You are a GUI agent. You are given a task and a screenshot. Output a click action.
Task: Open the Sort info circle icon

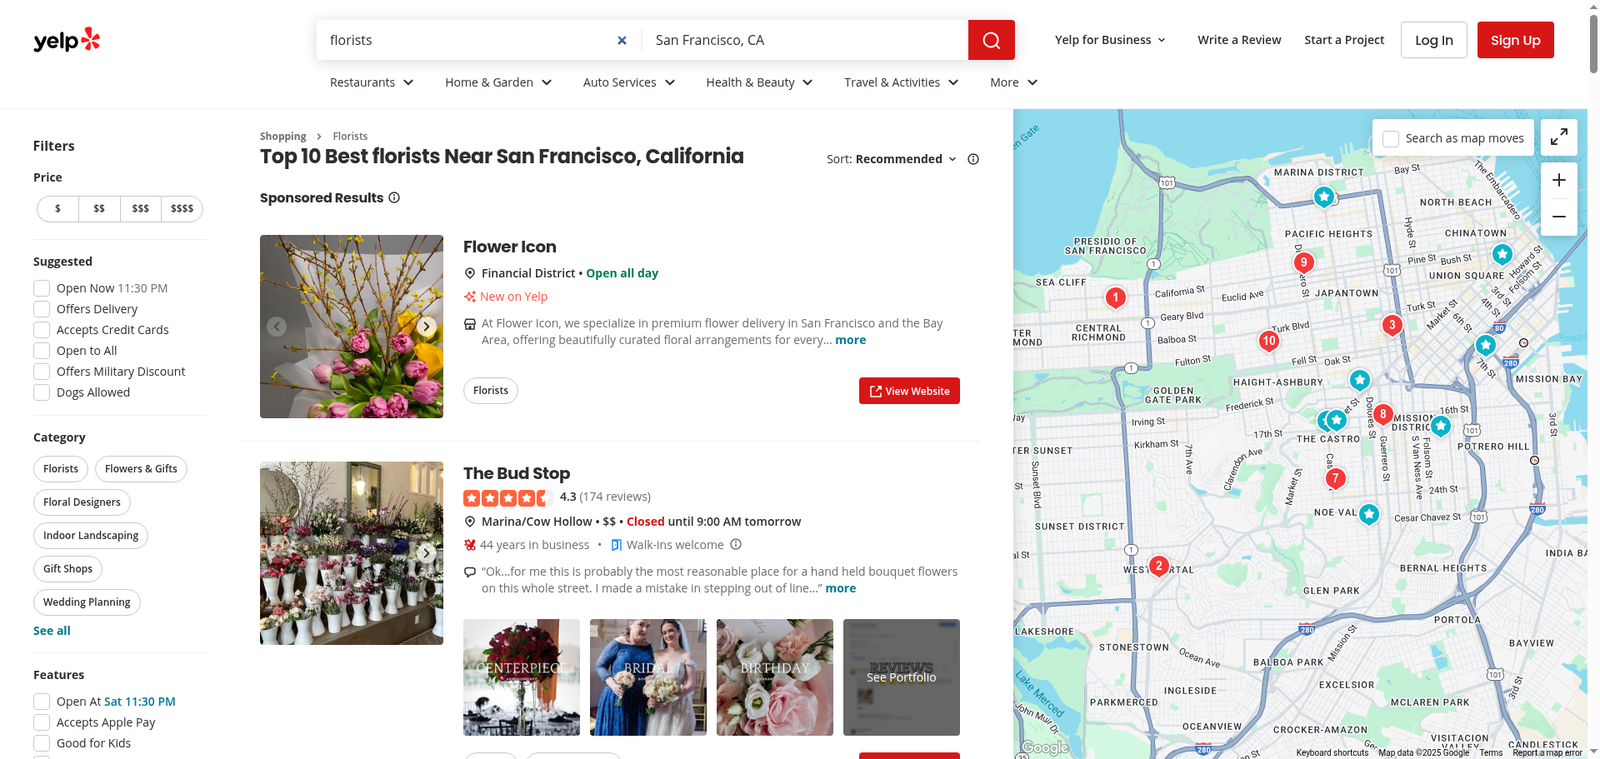(973, 159)
